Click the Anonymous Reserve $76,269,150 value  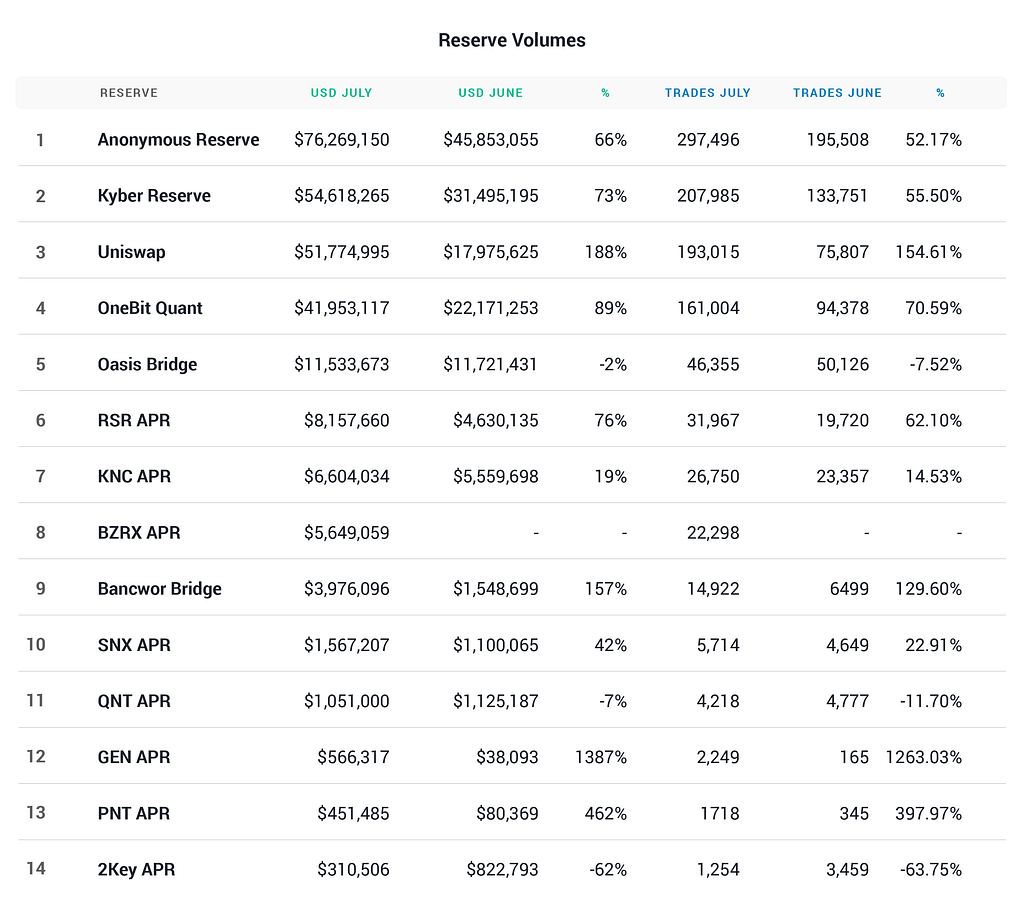pyautogui.click(x=341, y=140)
